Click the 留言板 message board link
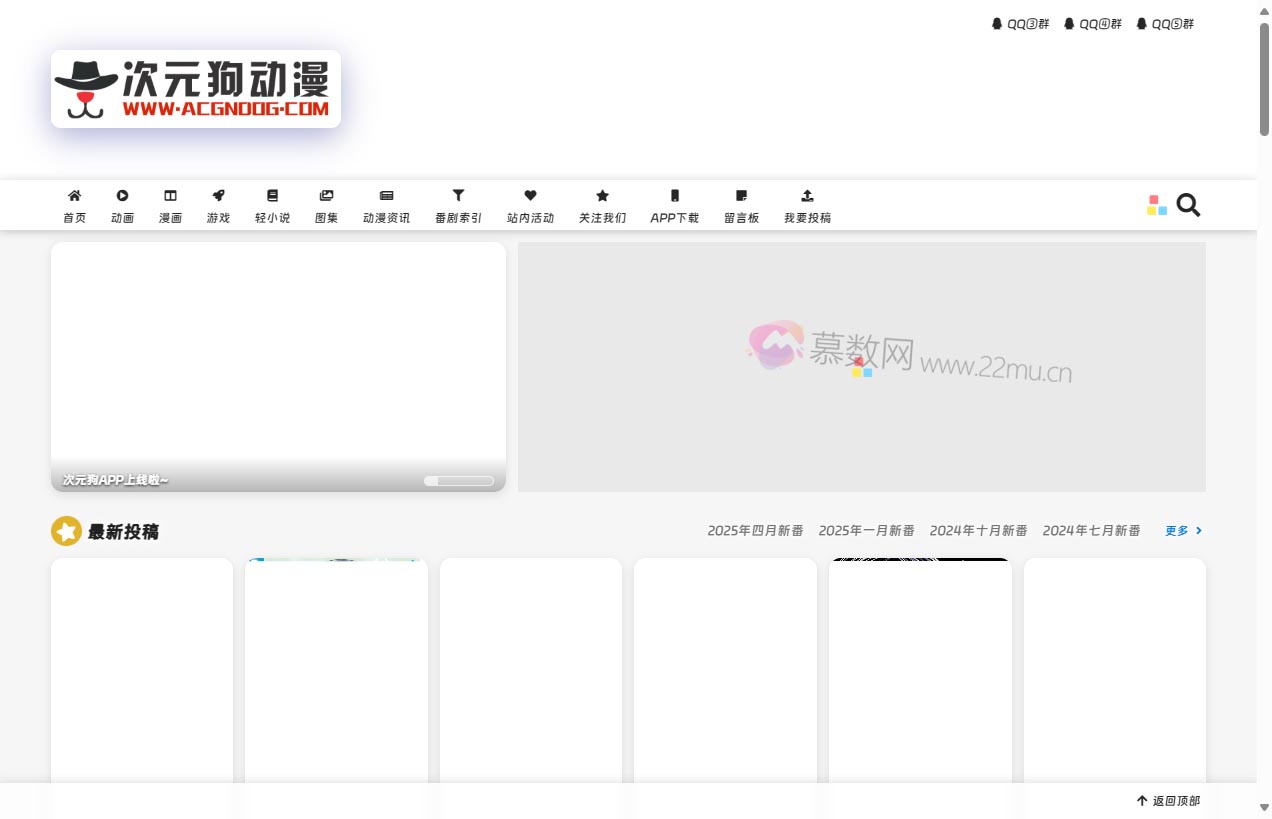The image size is (1272, 819). (x=741, y=205)
